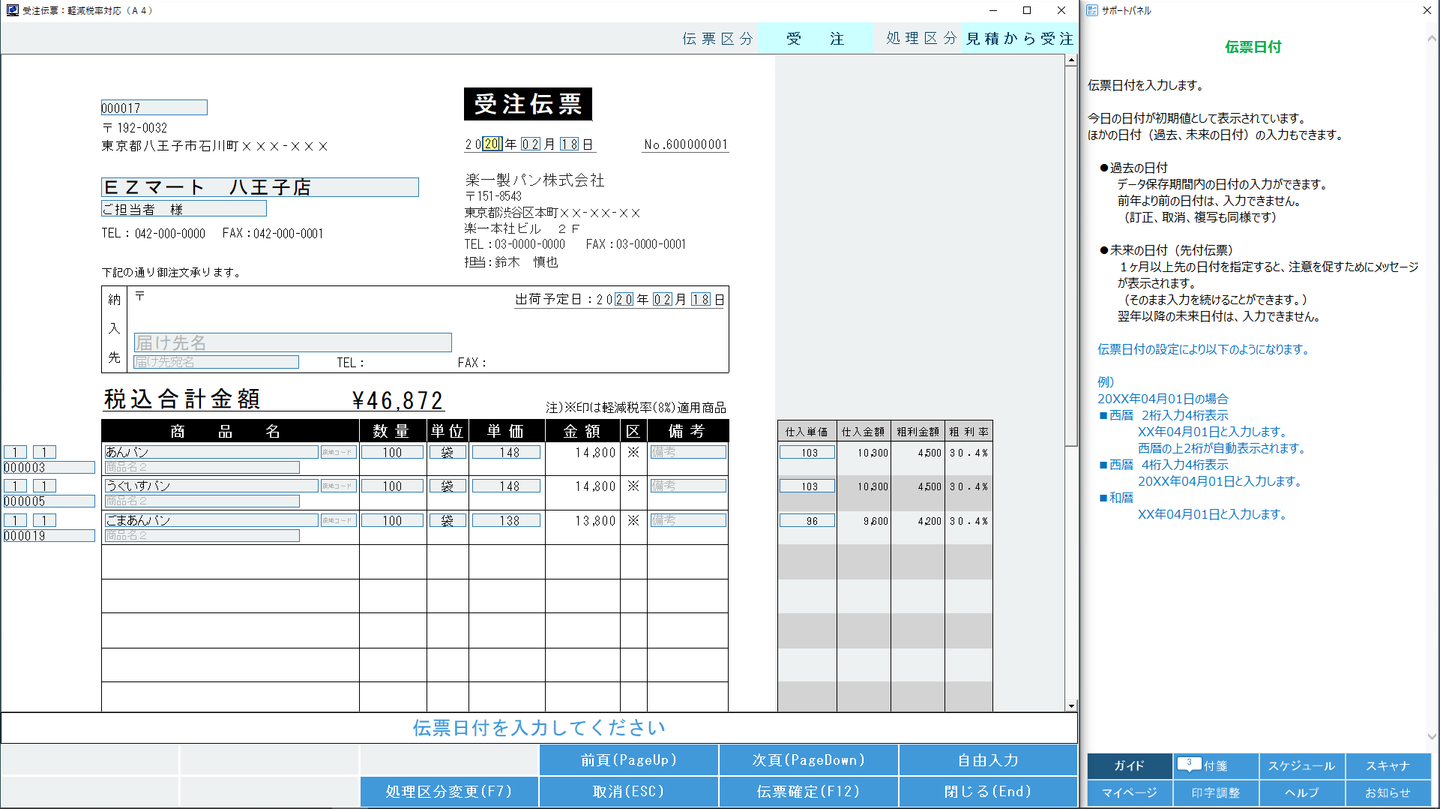Image resolution: width=1440 pixels, height=809 pixels.
Task: Click the 取消(ESC) button
Action: pyautogui.click(x=628, y=791)
